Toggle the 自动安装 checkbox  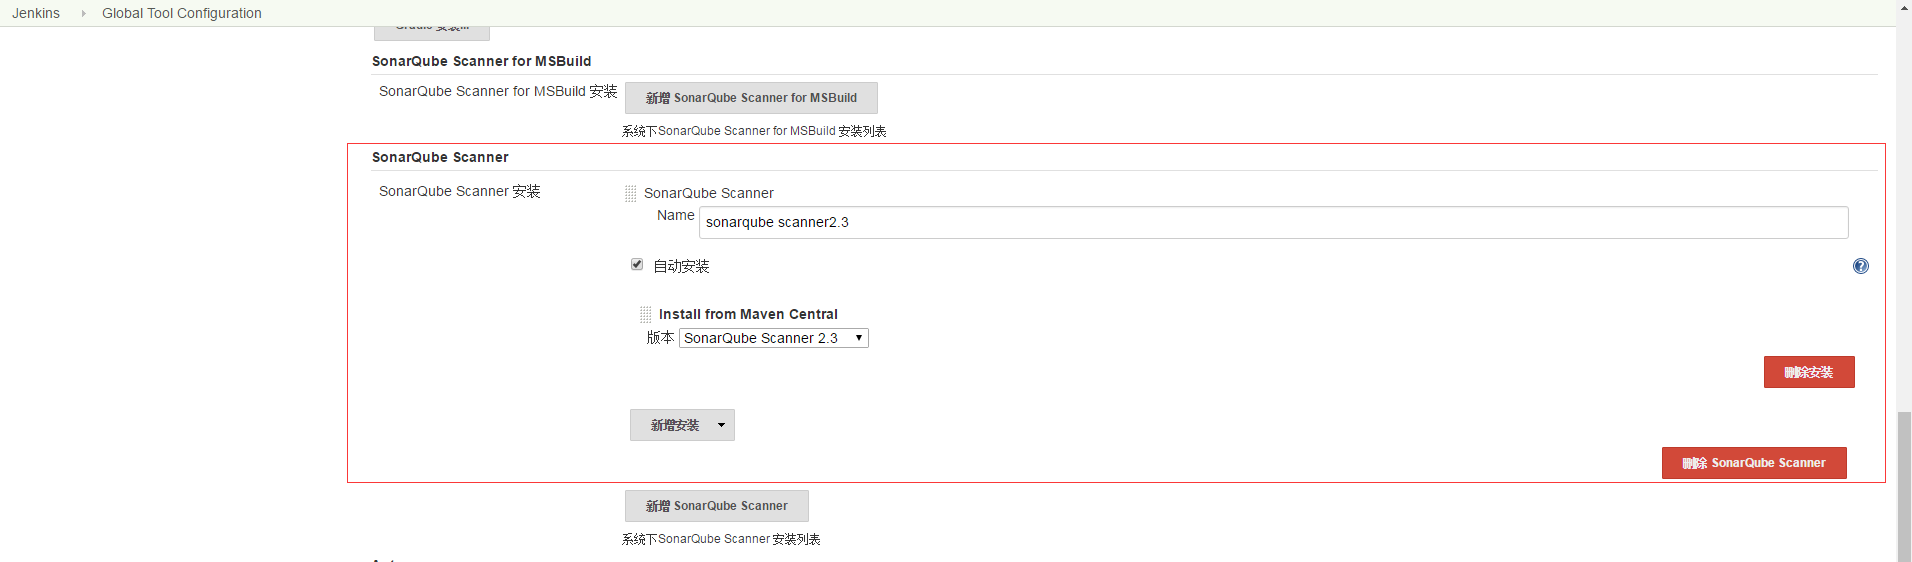coord(637,264)
